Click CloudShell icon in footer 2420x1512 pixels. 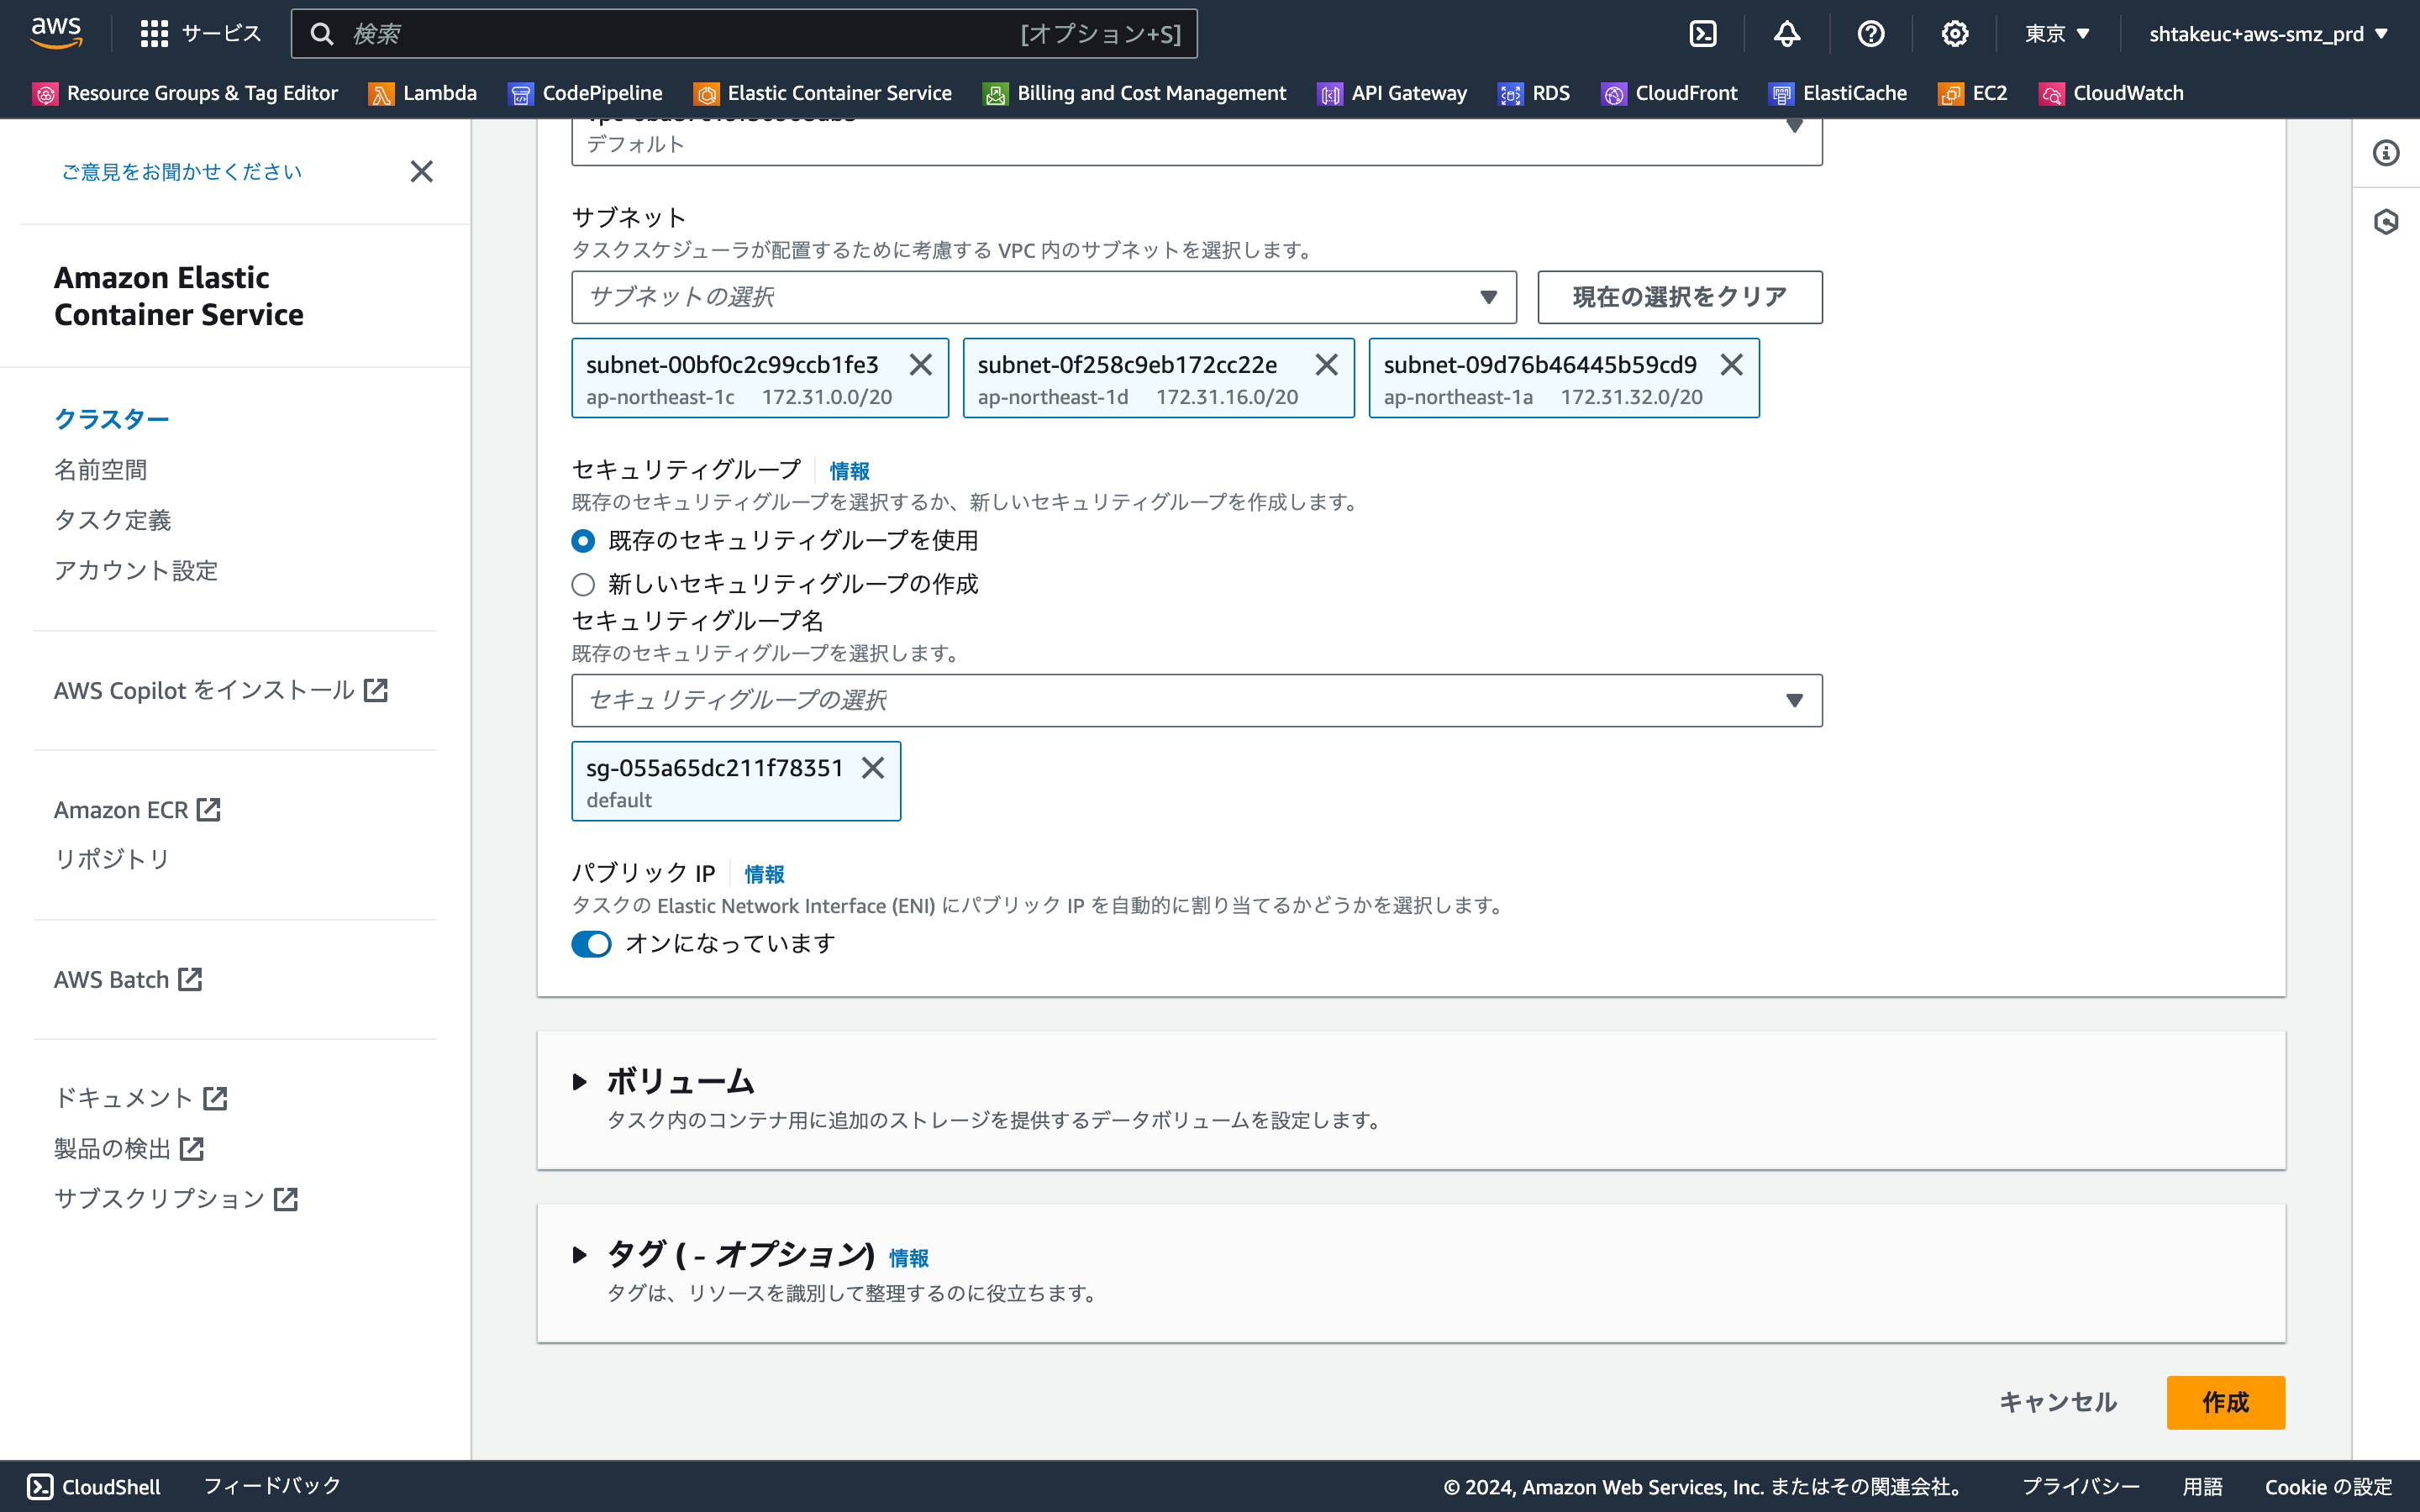40,1486
